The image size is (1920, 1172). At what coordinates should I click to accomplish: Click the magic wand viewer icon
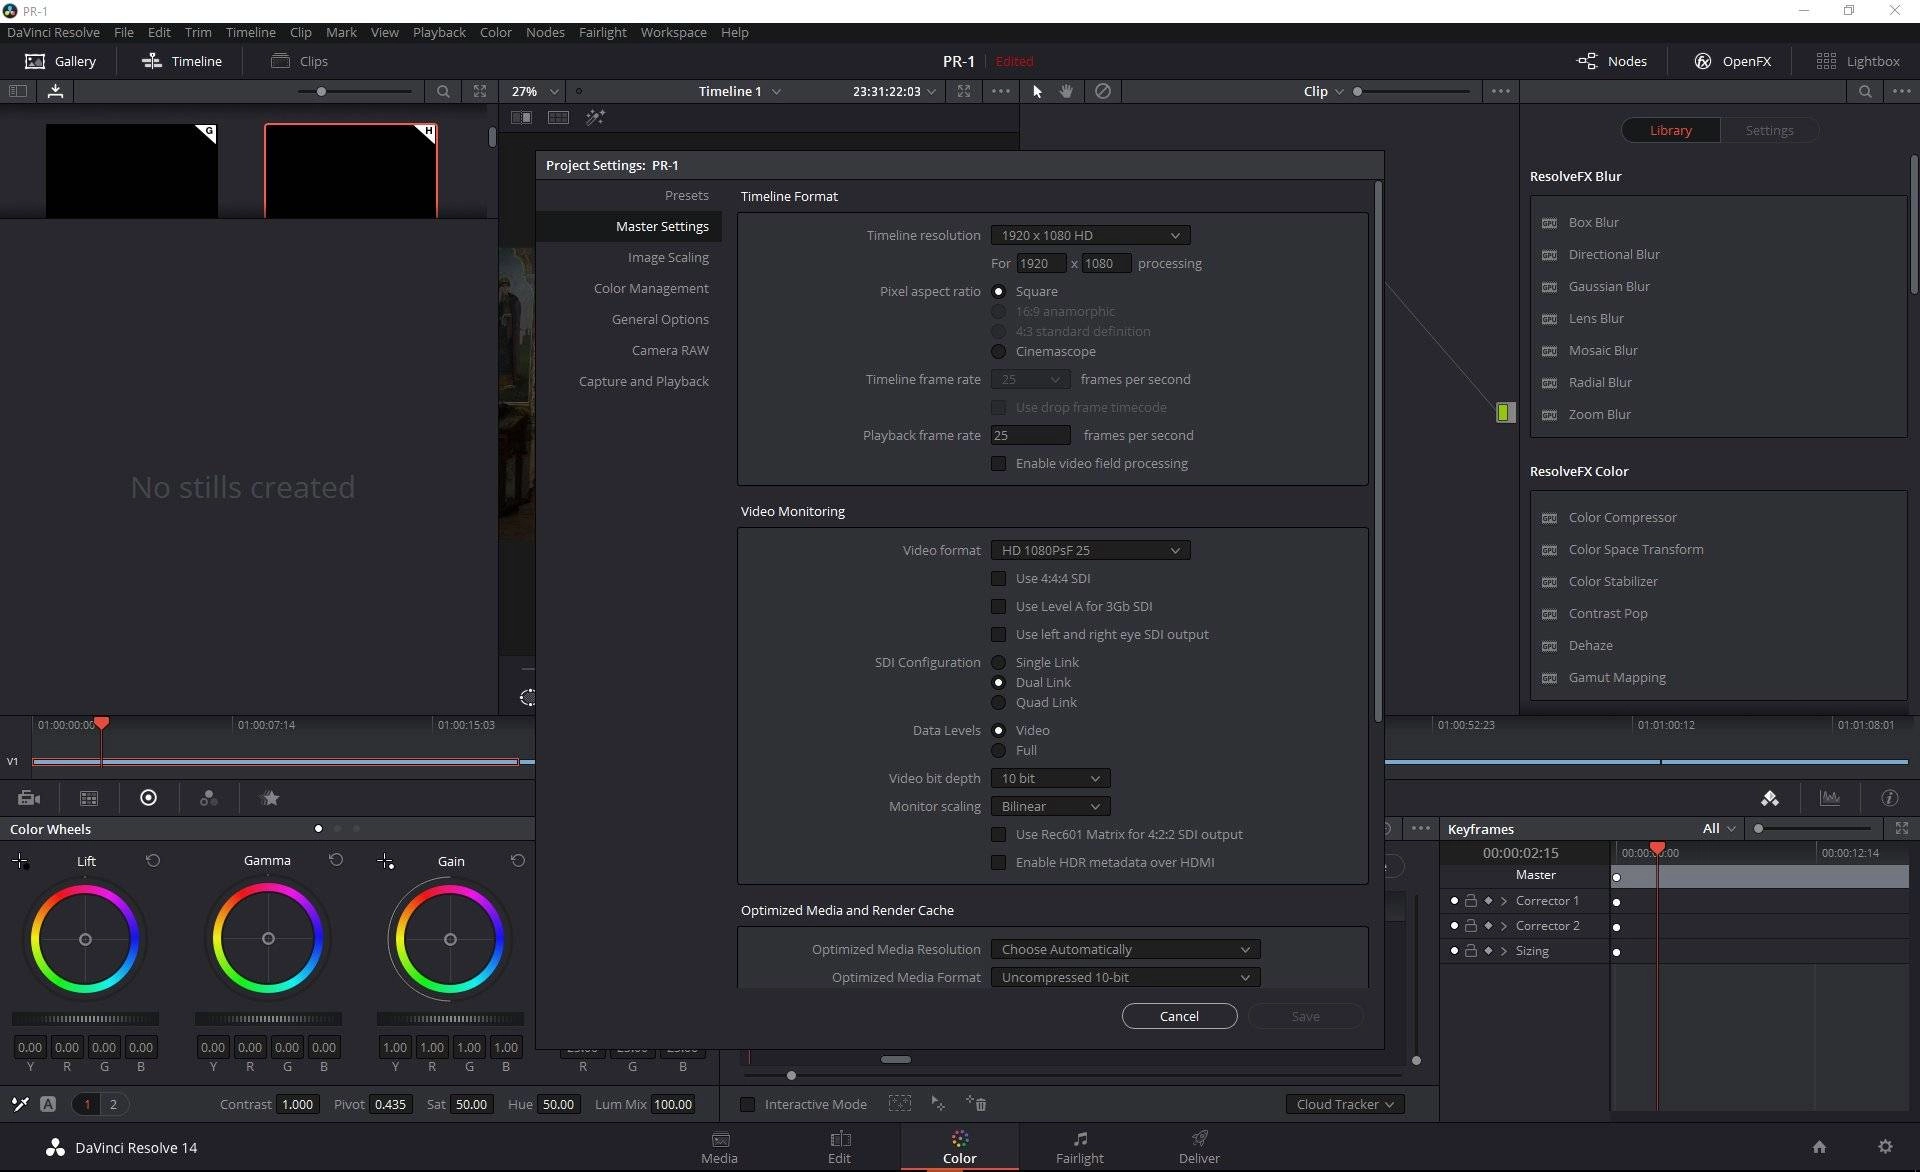tap(595, 118)
